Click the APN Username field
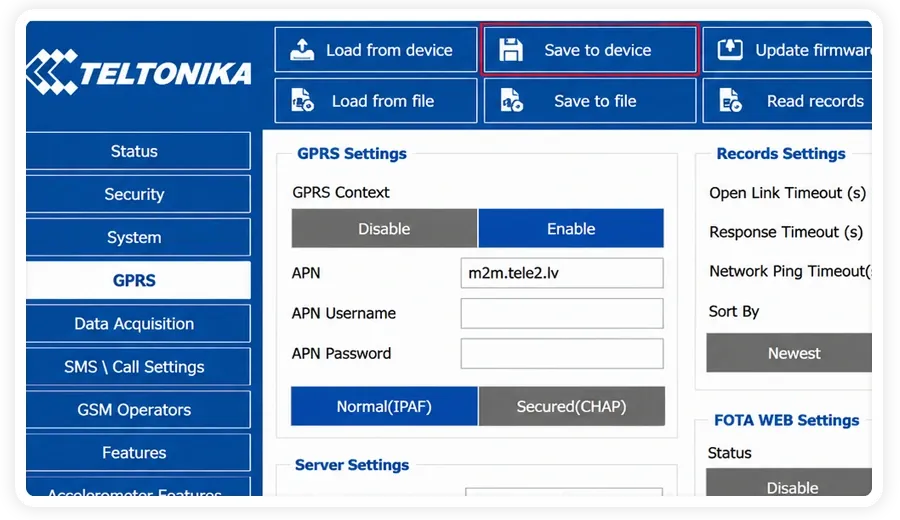Image resolution: width=900 pixels, height=520 pixels. pos(562,313)
